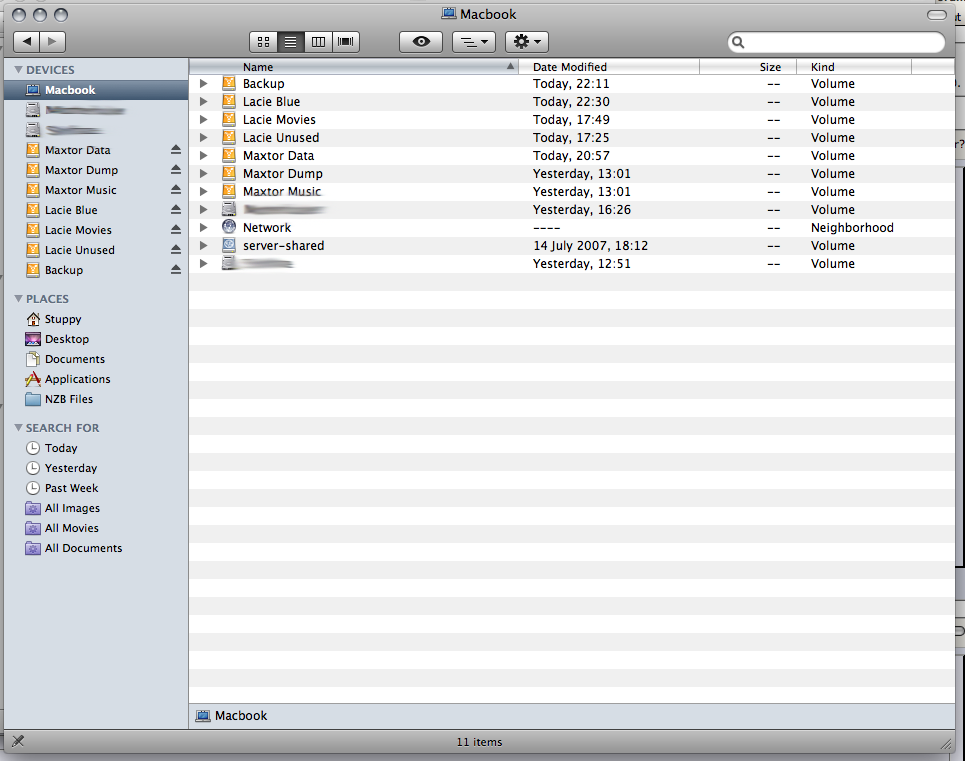Click 'Today, 22:30' date cell

[571, 102]
